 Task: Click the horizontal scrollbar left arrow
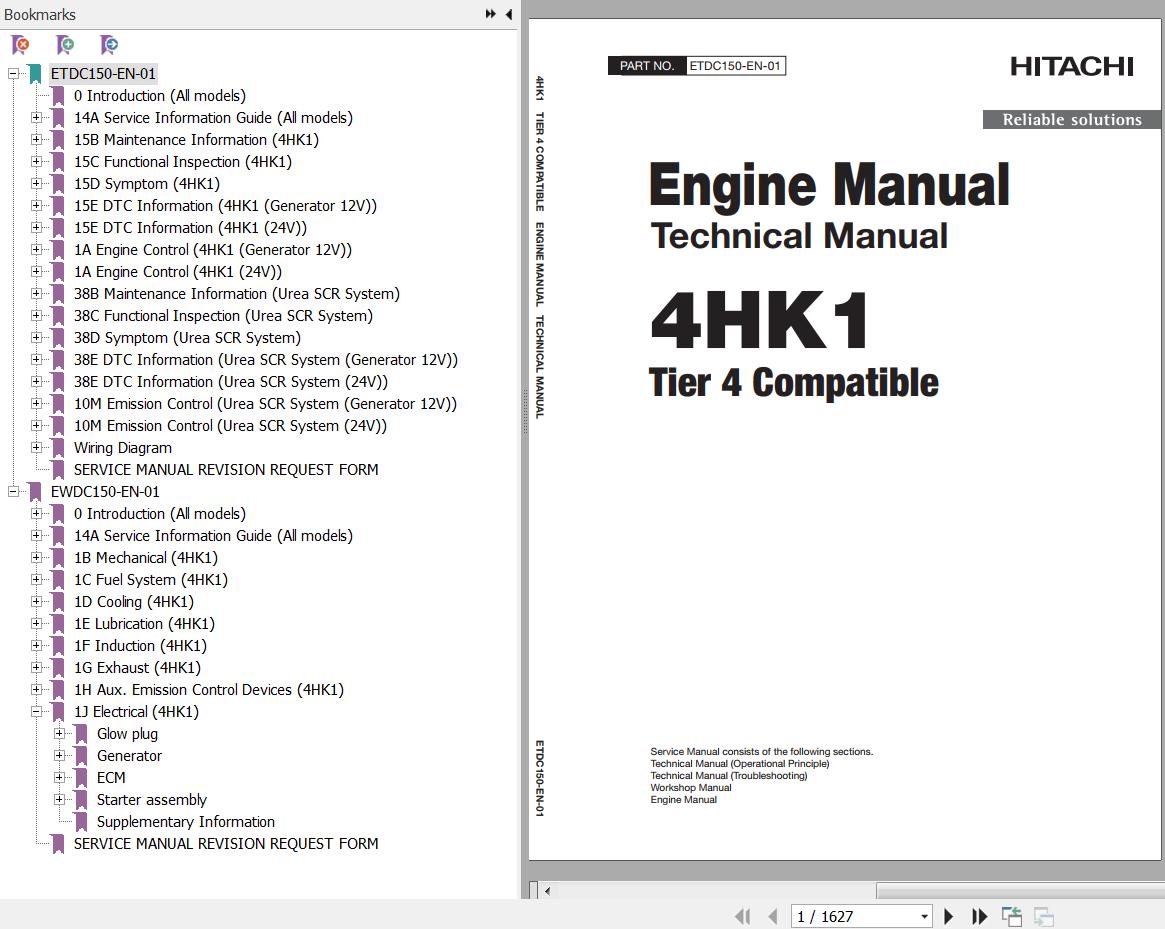point(548,890)
